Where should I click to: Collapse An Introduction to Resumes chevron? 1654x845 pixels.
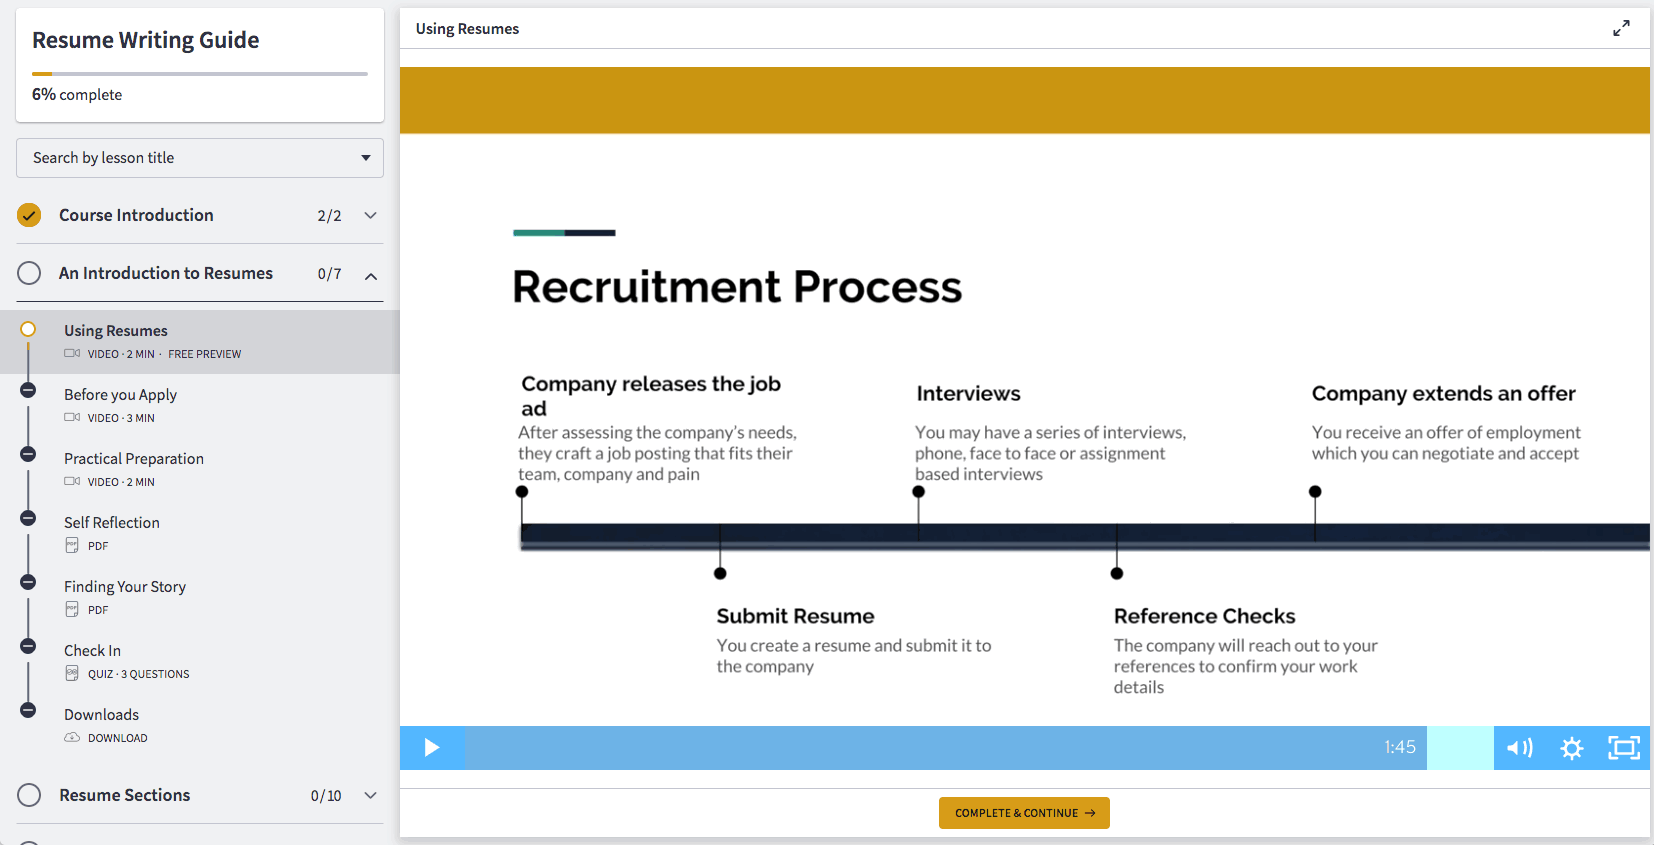pyautogui.click(x=370, y=276)
